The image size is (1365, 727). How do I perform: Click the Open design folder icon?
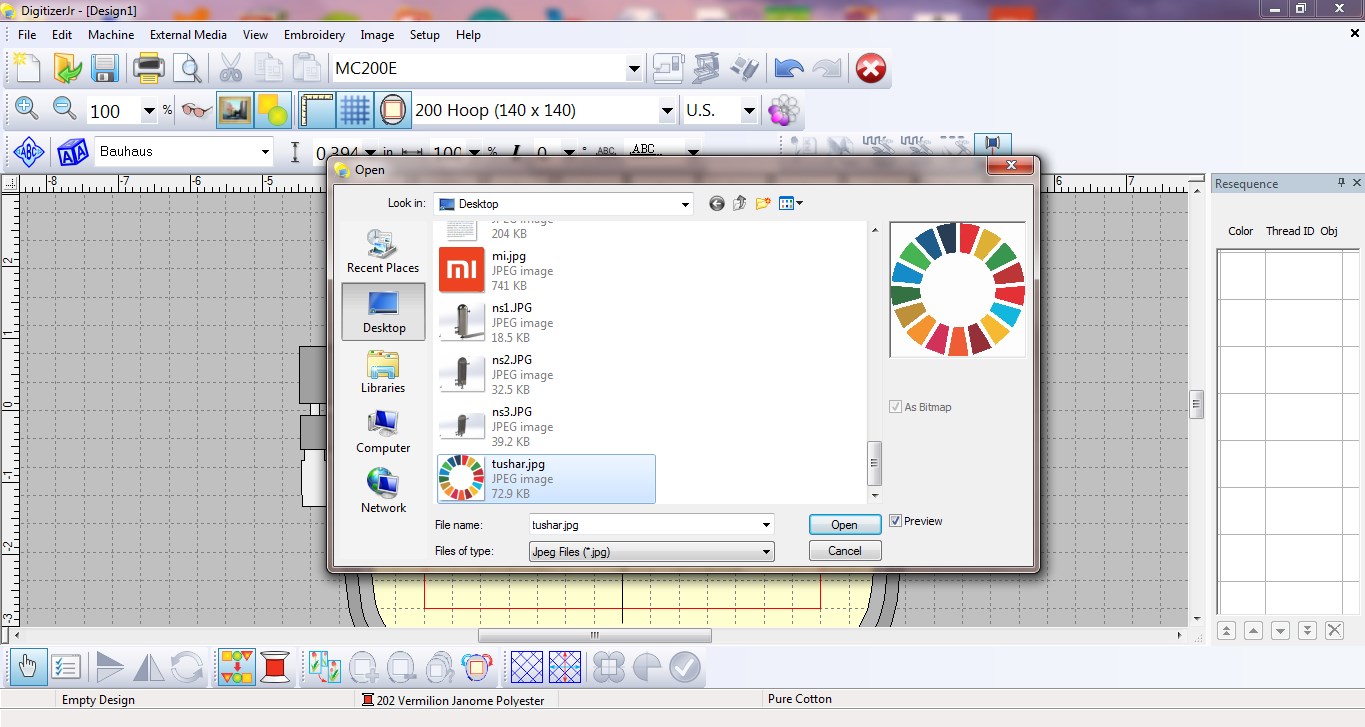67,68
